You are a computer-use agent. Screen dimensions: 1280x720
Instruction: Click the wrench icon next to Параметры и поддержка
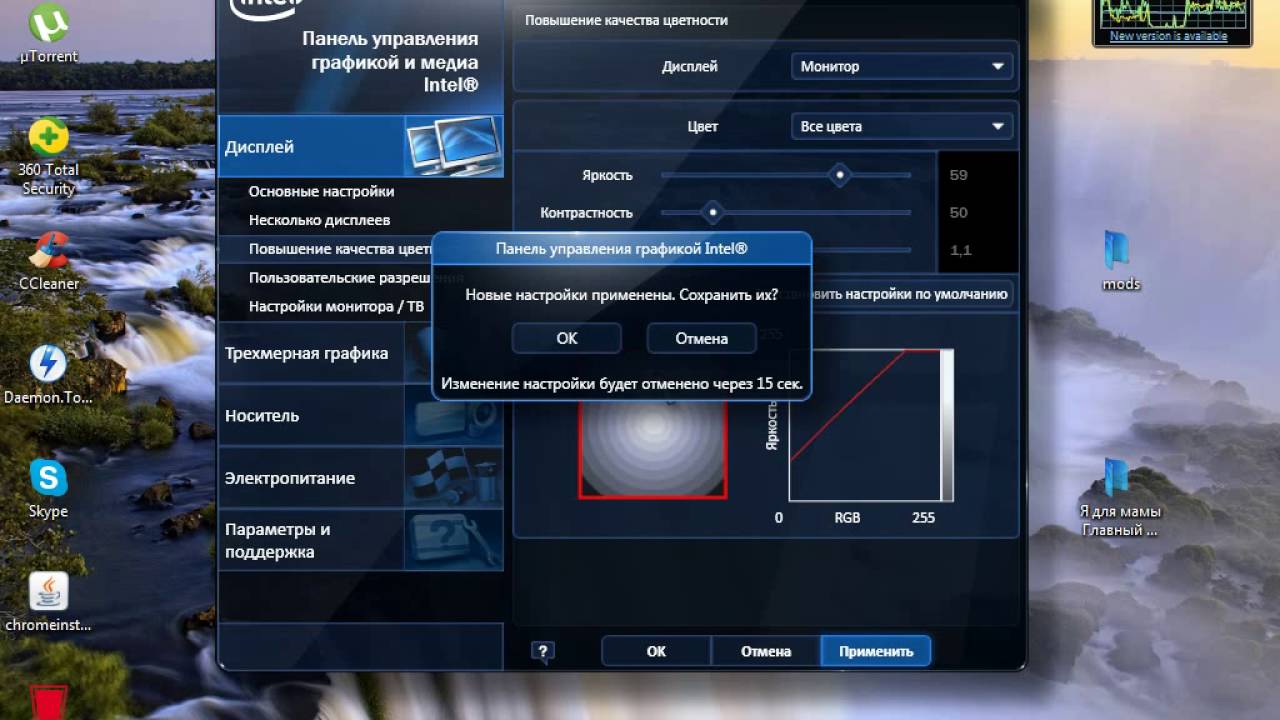[x=453, y=540]
